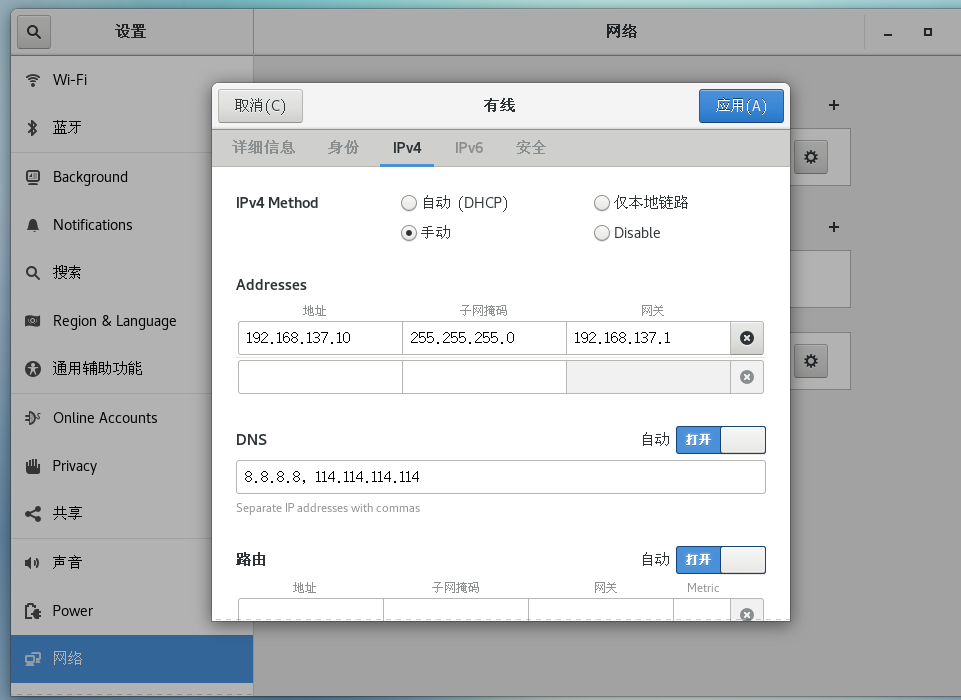
Task: Click the address field 192.168.137.10
Action: (320, 338)
